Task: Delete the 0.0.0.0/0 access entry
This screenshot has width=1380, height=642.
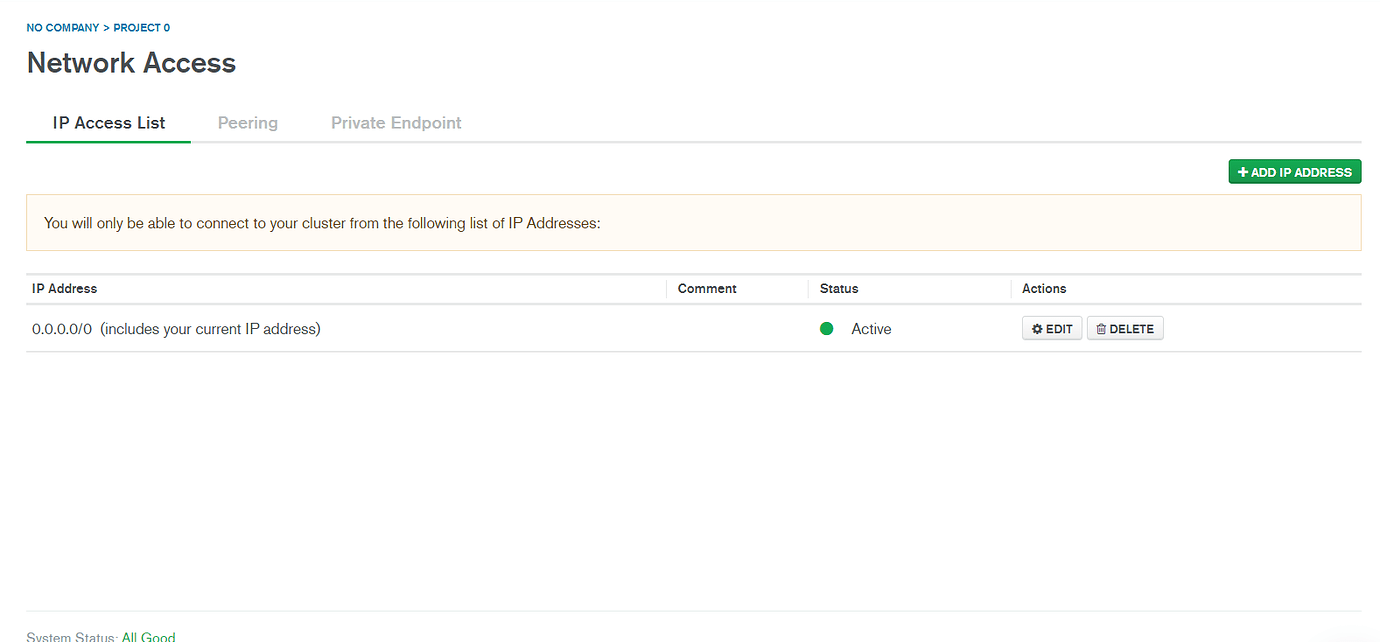Action: (1125, 328)
